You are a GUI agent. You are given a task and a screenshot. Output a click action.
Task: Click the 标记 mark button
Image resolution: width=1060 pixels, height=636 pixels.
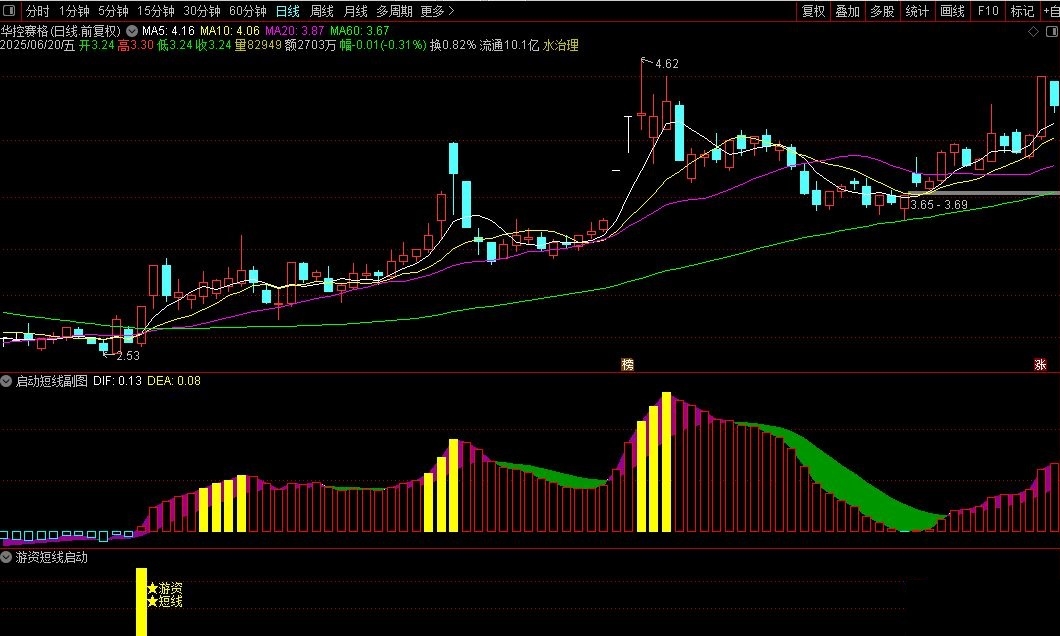[x=1022, y=11]
